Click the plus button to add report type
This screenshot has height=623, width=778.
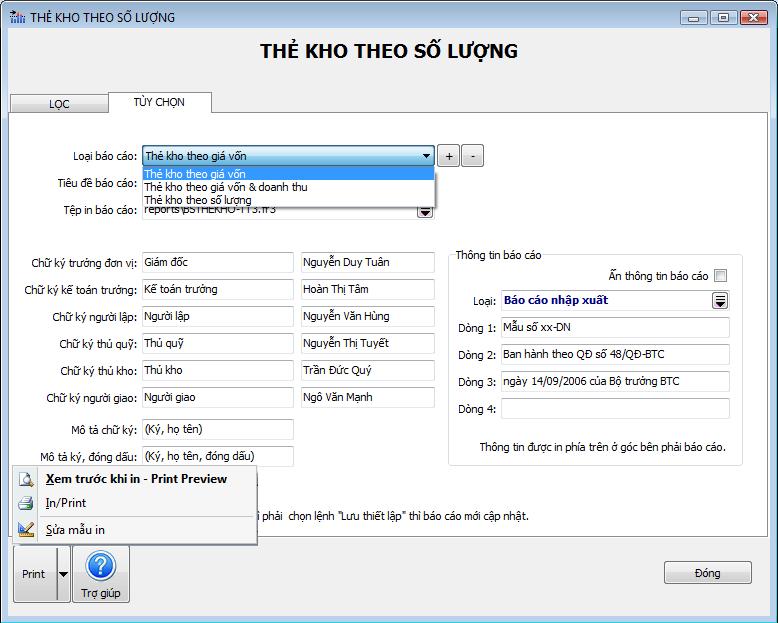(450, 156)
